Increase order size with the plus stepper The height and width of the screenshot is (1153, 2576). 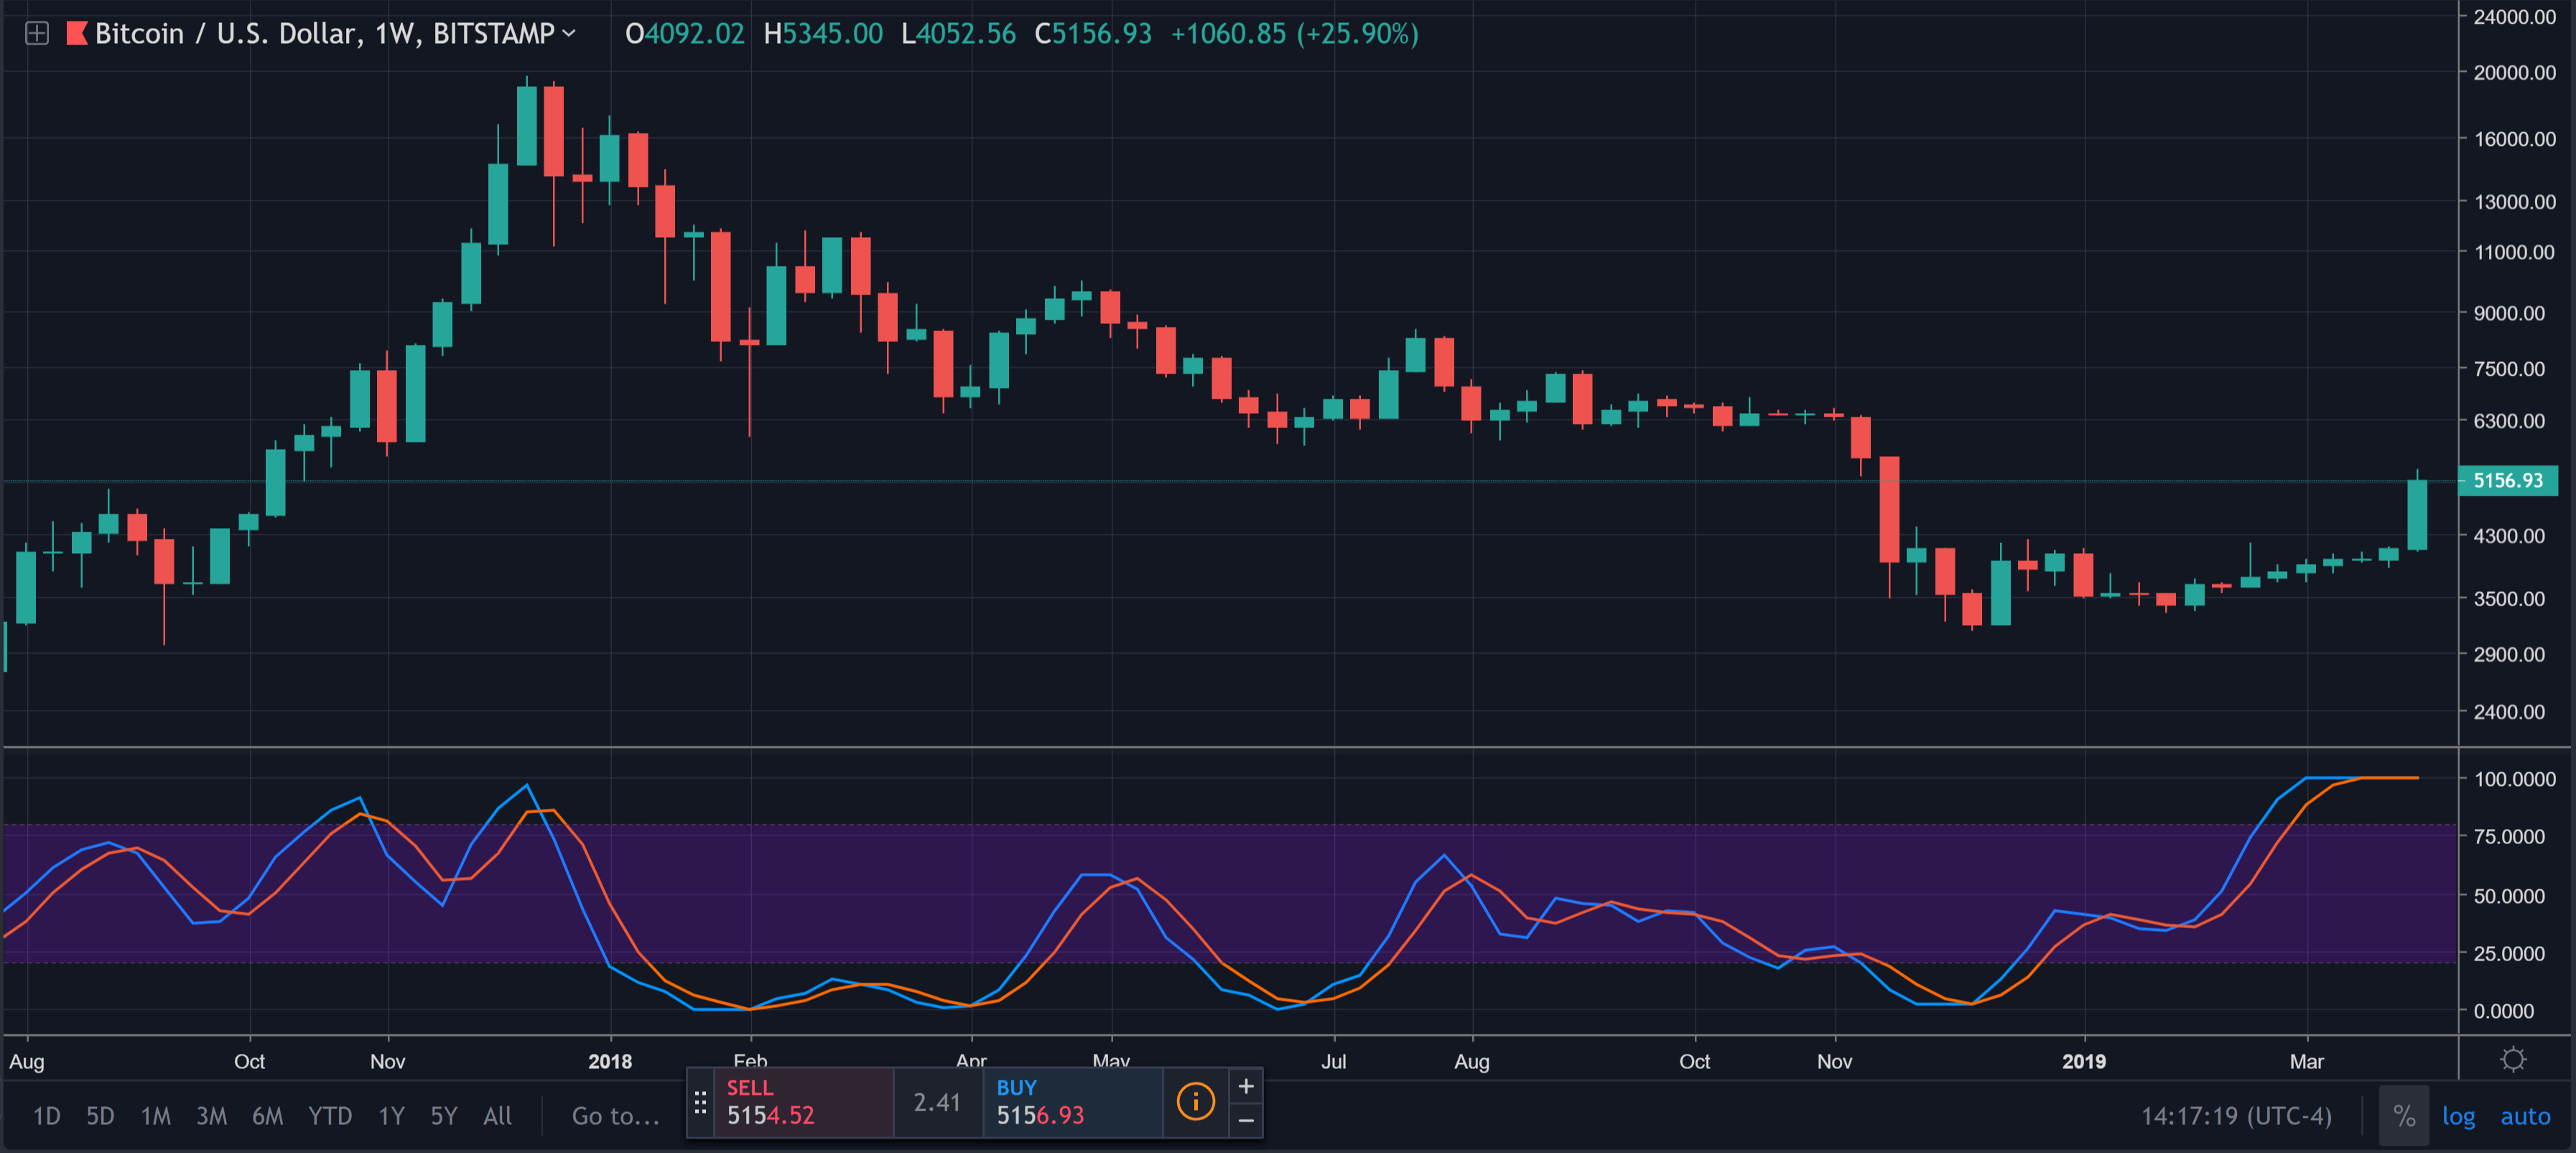[1246, 1084]
